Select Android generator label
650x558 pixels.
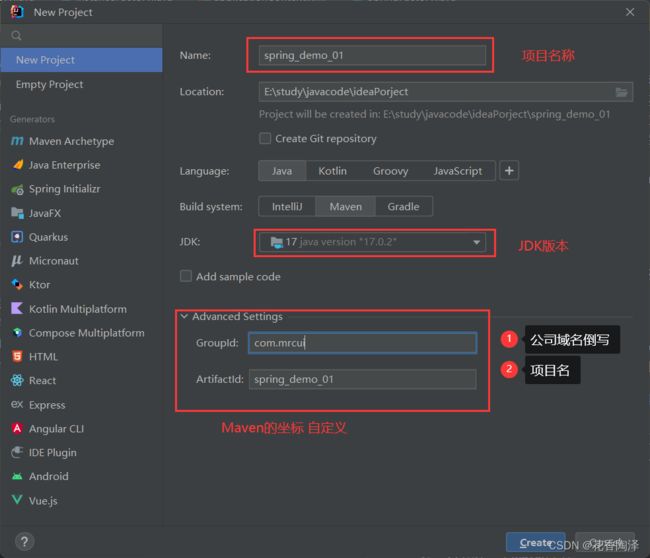pos(49,476)
